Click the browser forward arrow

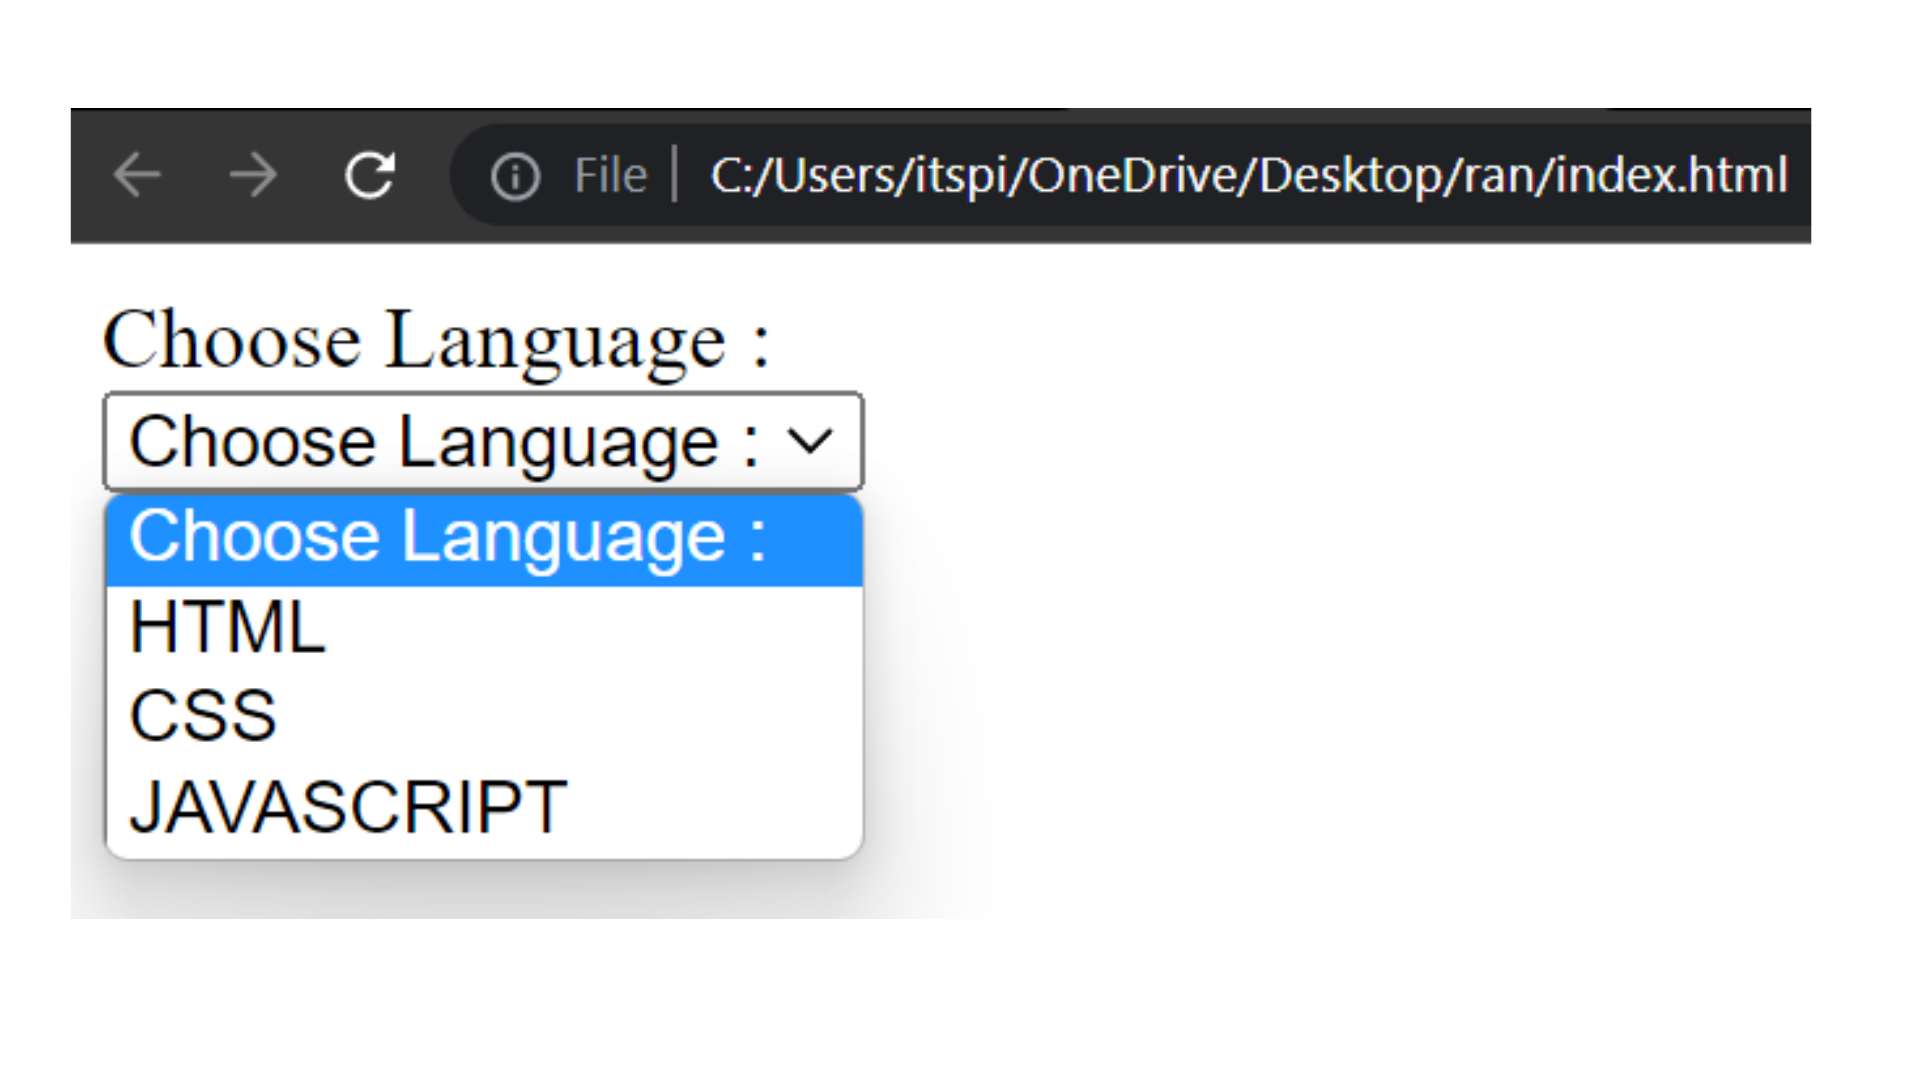point(253,176)
